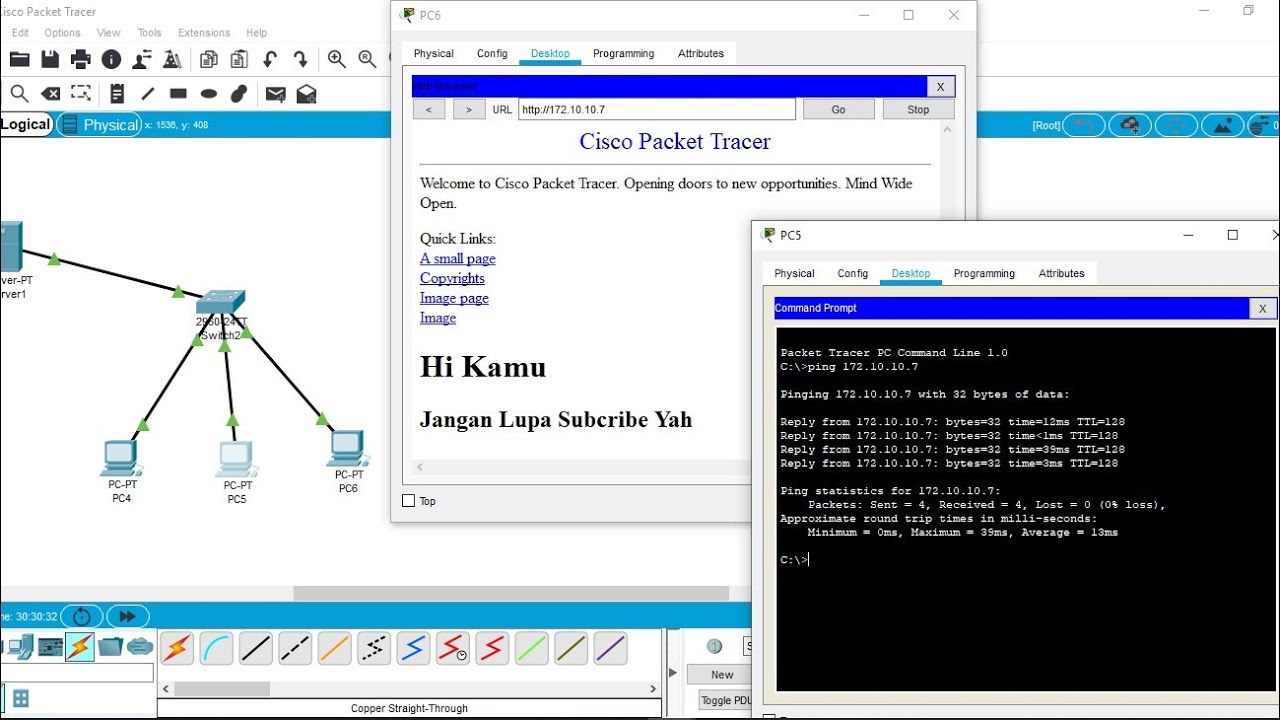Choose the Serial DCE cable with clock

(x=452, y=649)
